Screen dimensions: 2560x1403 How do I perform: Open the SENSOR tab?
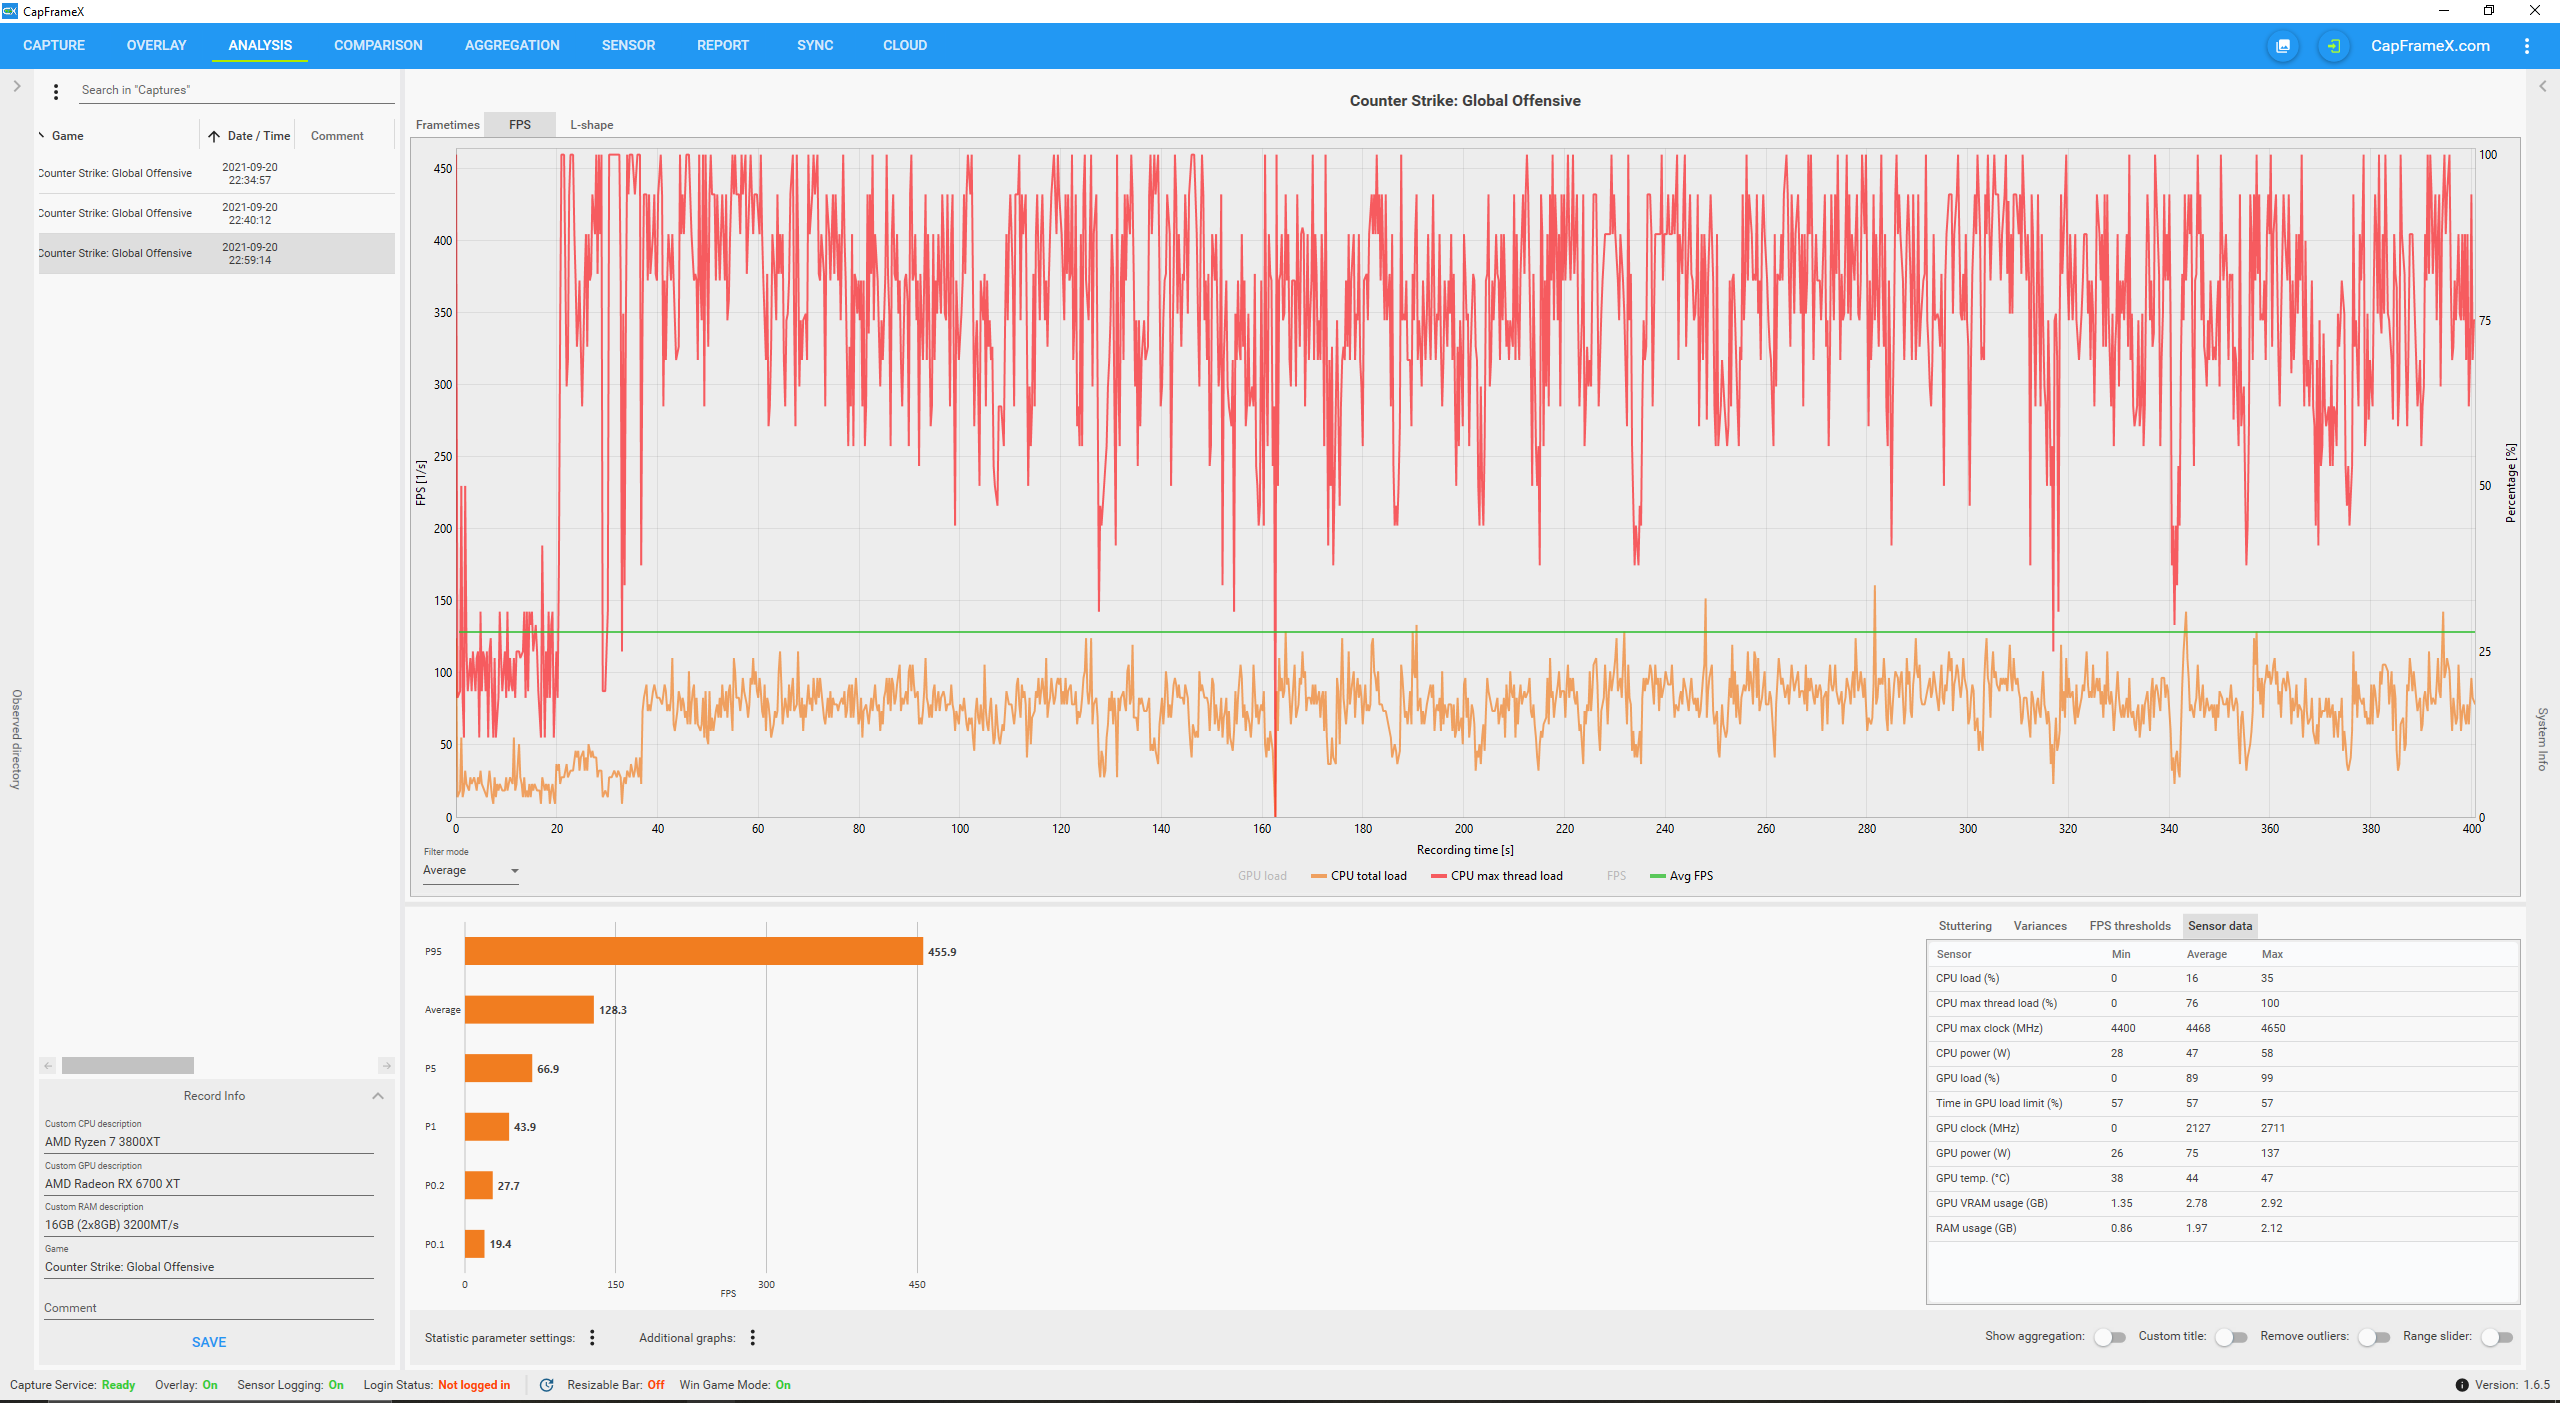pyautogui.click(x=628, y=46)
